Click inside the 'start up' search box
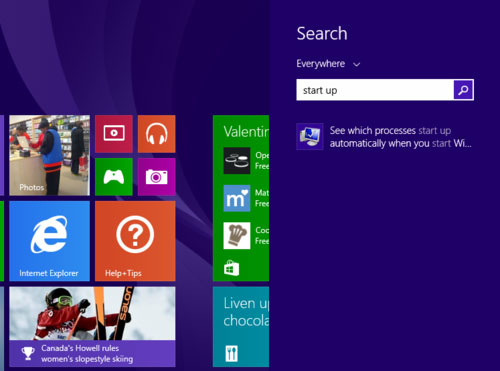 click(x=375, y=90)
